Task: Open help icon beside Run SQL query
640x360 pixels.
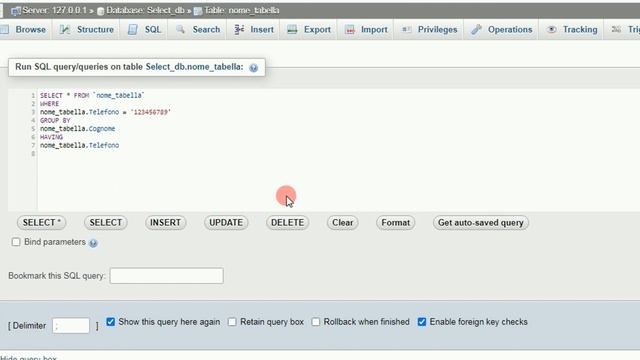Action: click(x=253, y=68)
